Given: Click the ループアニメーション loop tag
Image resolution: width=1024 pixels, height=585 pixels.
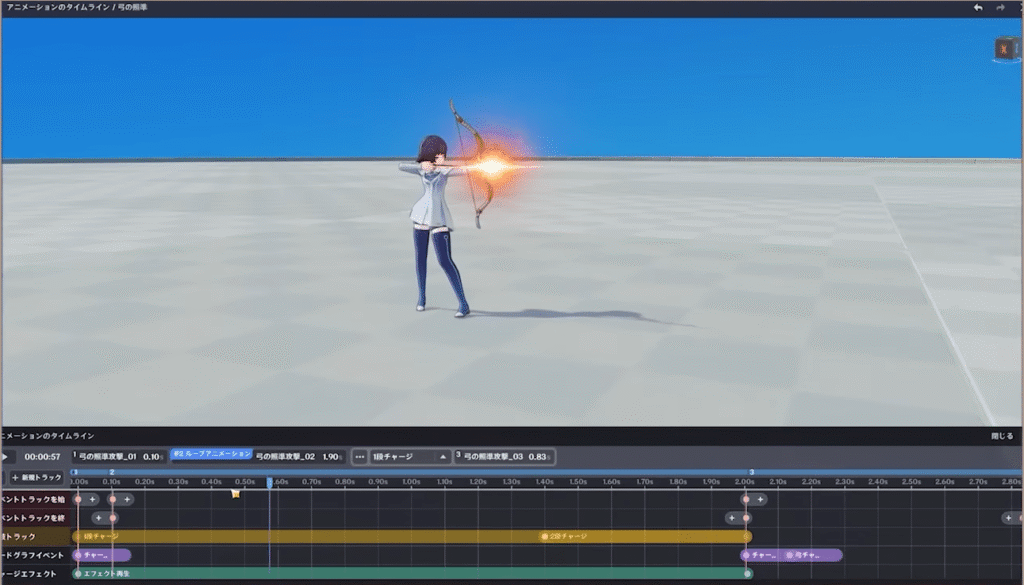Looking at the screenshot, I should 211,453.
